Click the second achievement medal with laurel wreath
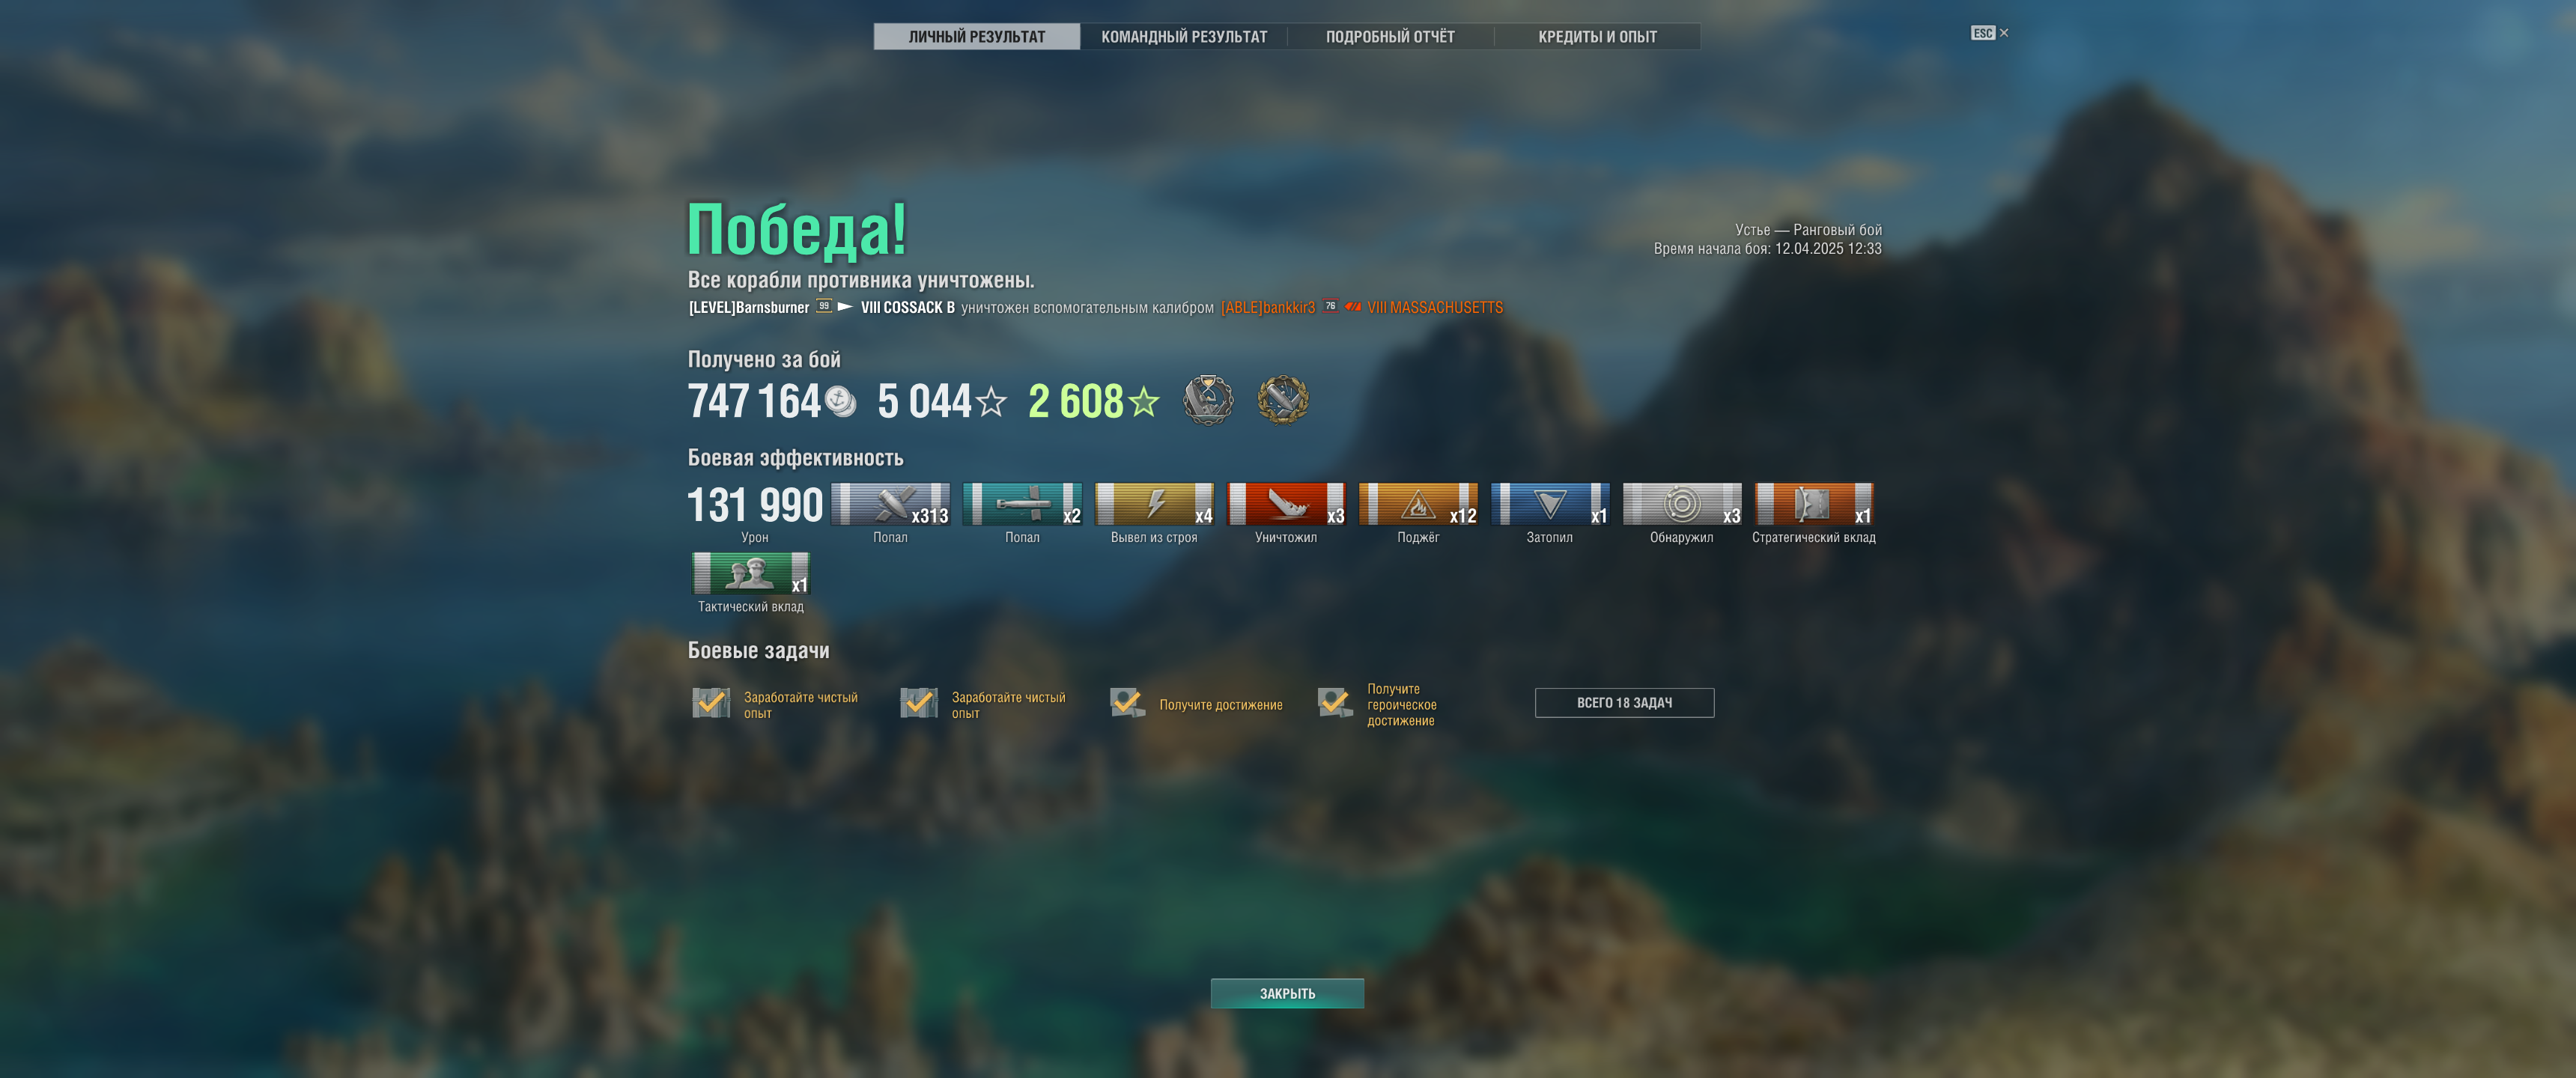Viewport: 2576px width, 1078px height. pos(1283,400)
